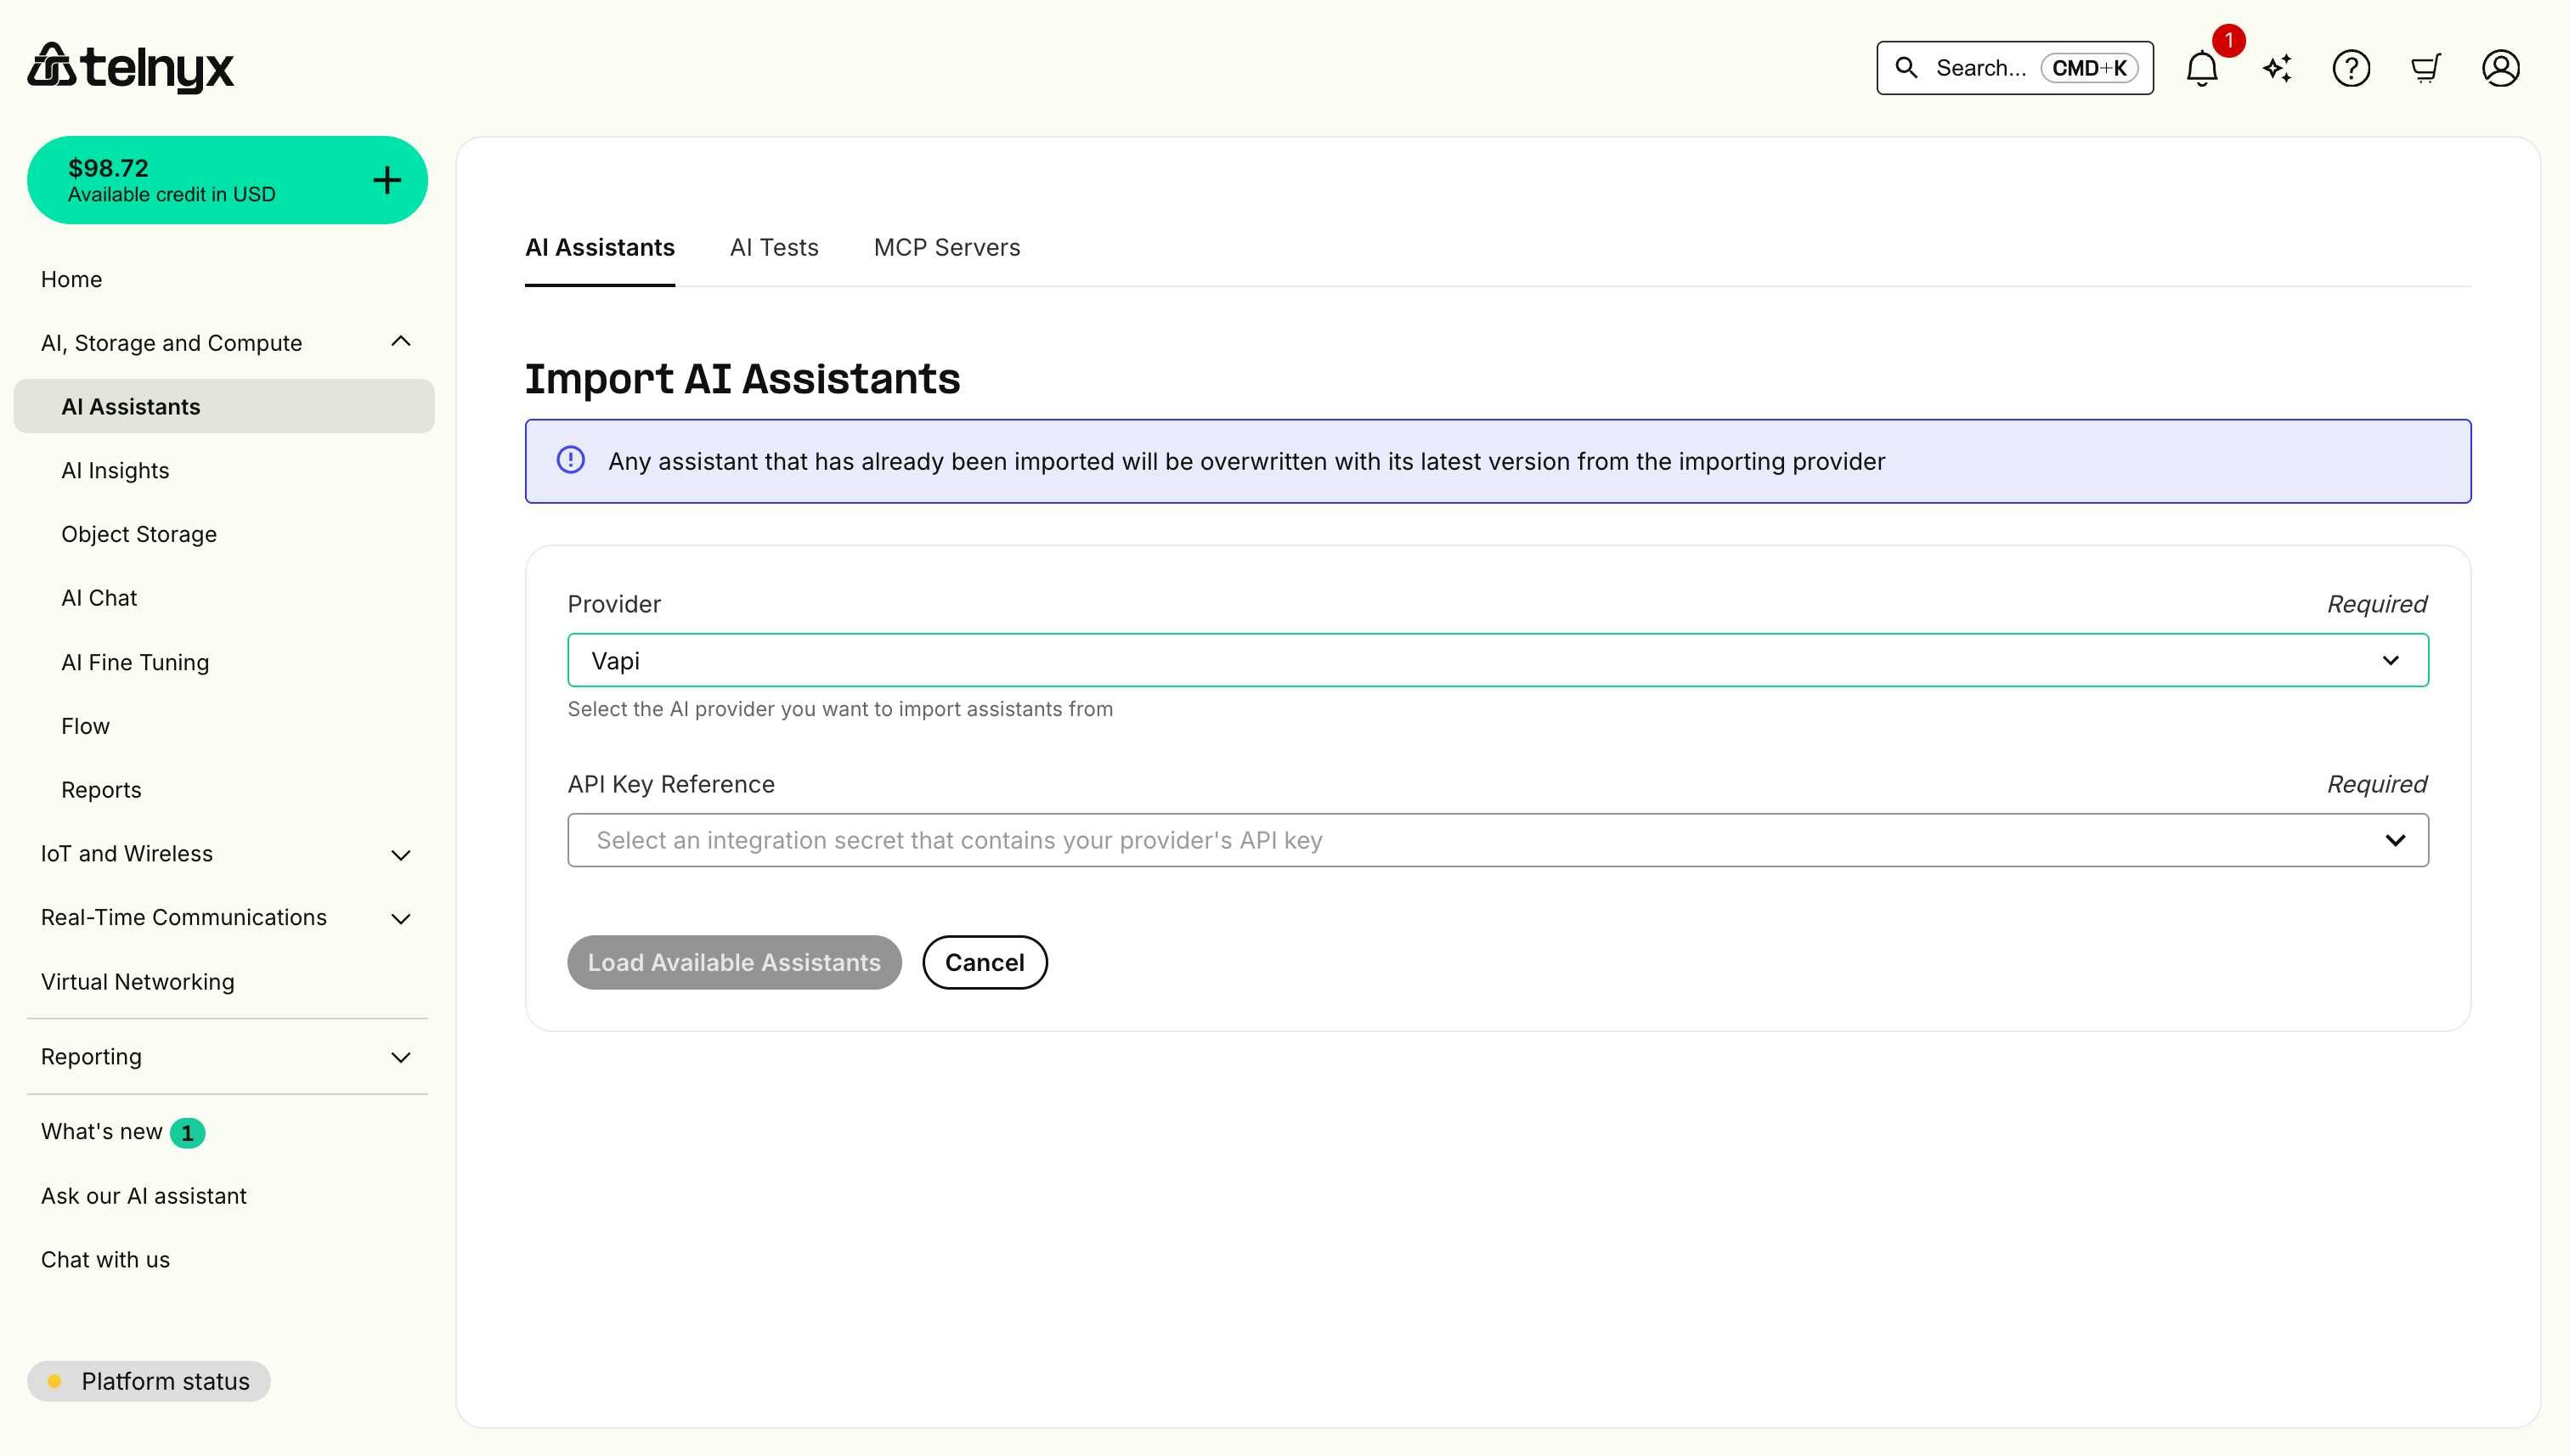Click the search magnifier icon

tap(1907, 68)
